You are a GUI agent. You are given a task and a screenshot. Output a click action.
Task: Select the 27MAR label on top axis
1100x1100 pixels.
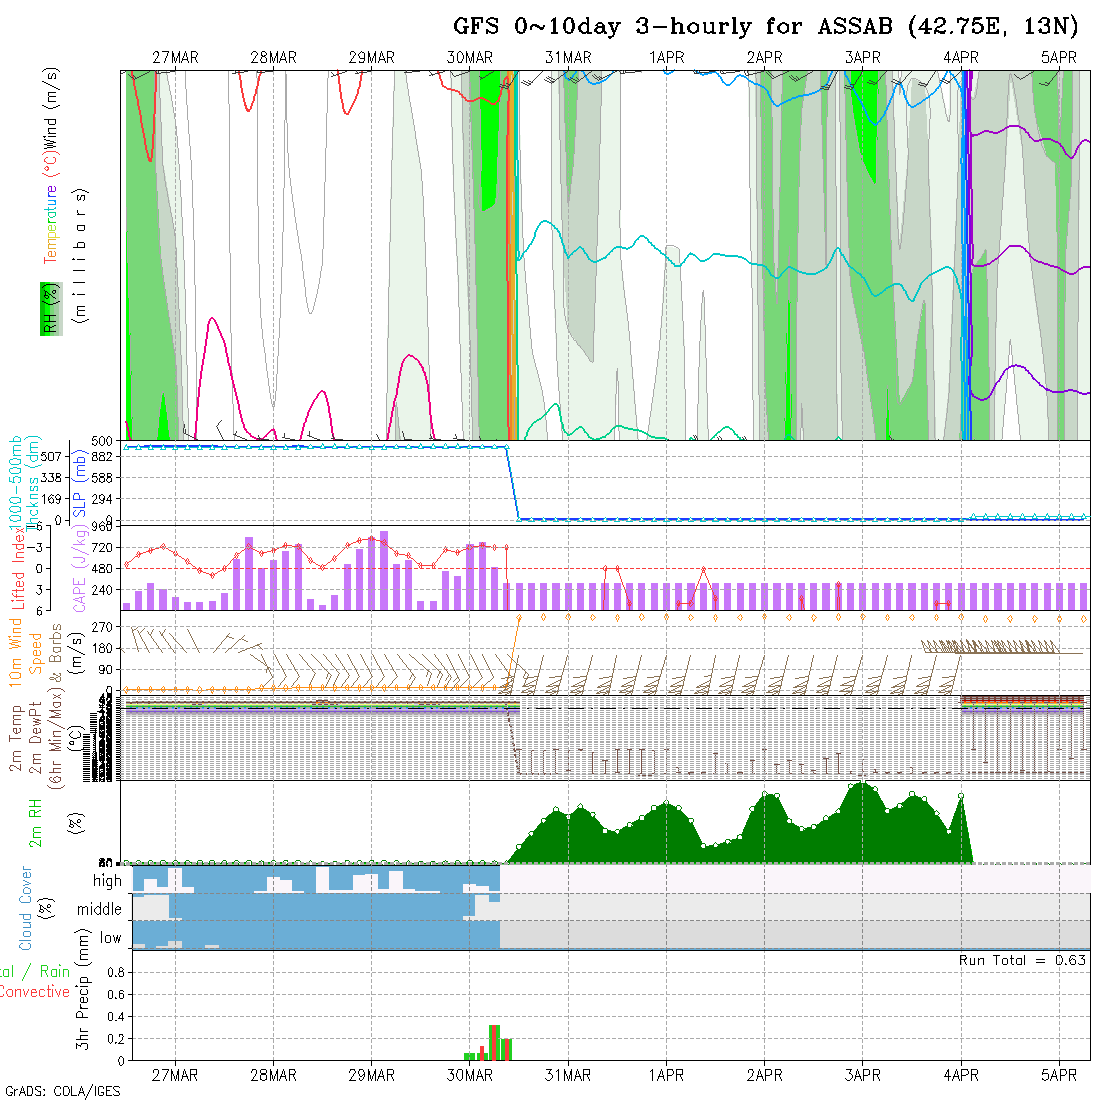point(175,58)
